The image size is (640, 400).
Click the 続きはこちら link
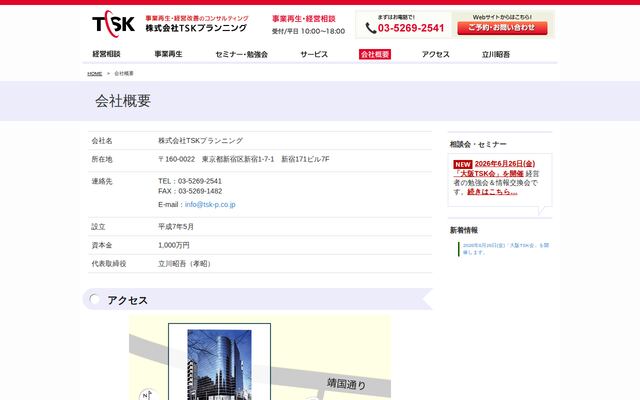pos(492,191)
